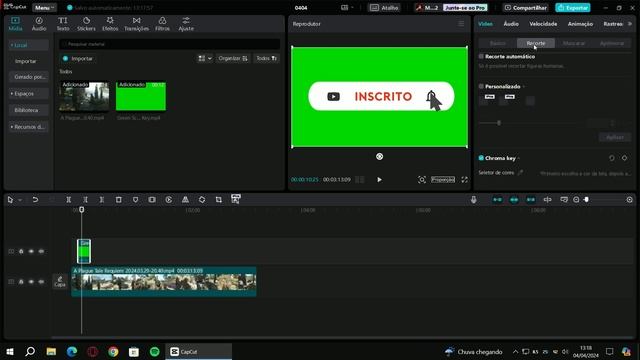
Task: Click the freeze frame tool icon
Action: pyautogui.click(x=152, y=200)
